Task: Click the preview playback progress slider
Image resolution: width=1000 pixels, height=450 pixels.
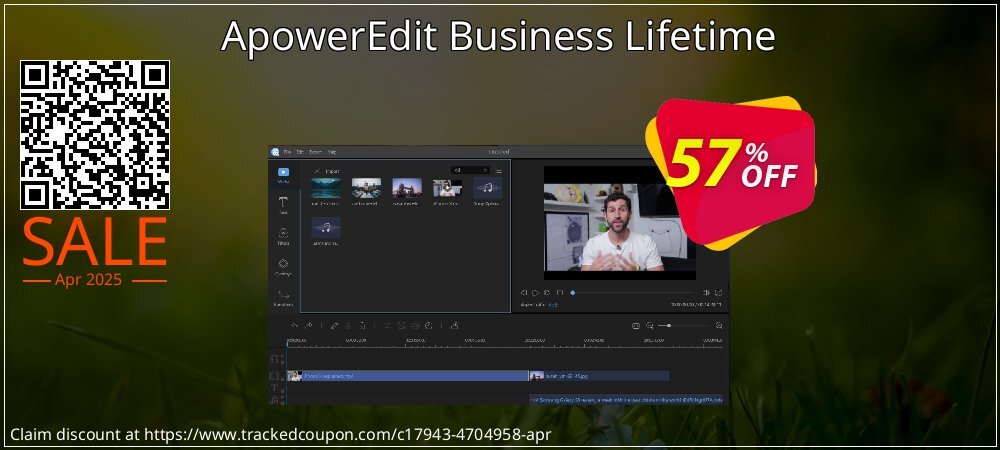Action: 633,293
